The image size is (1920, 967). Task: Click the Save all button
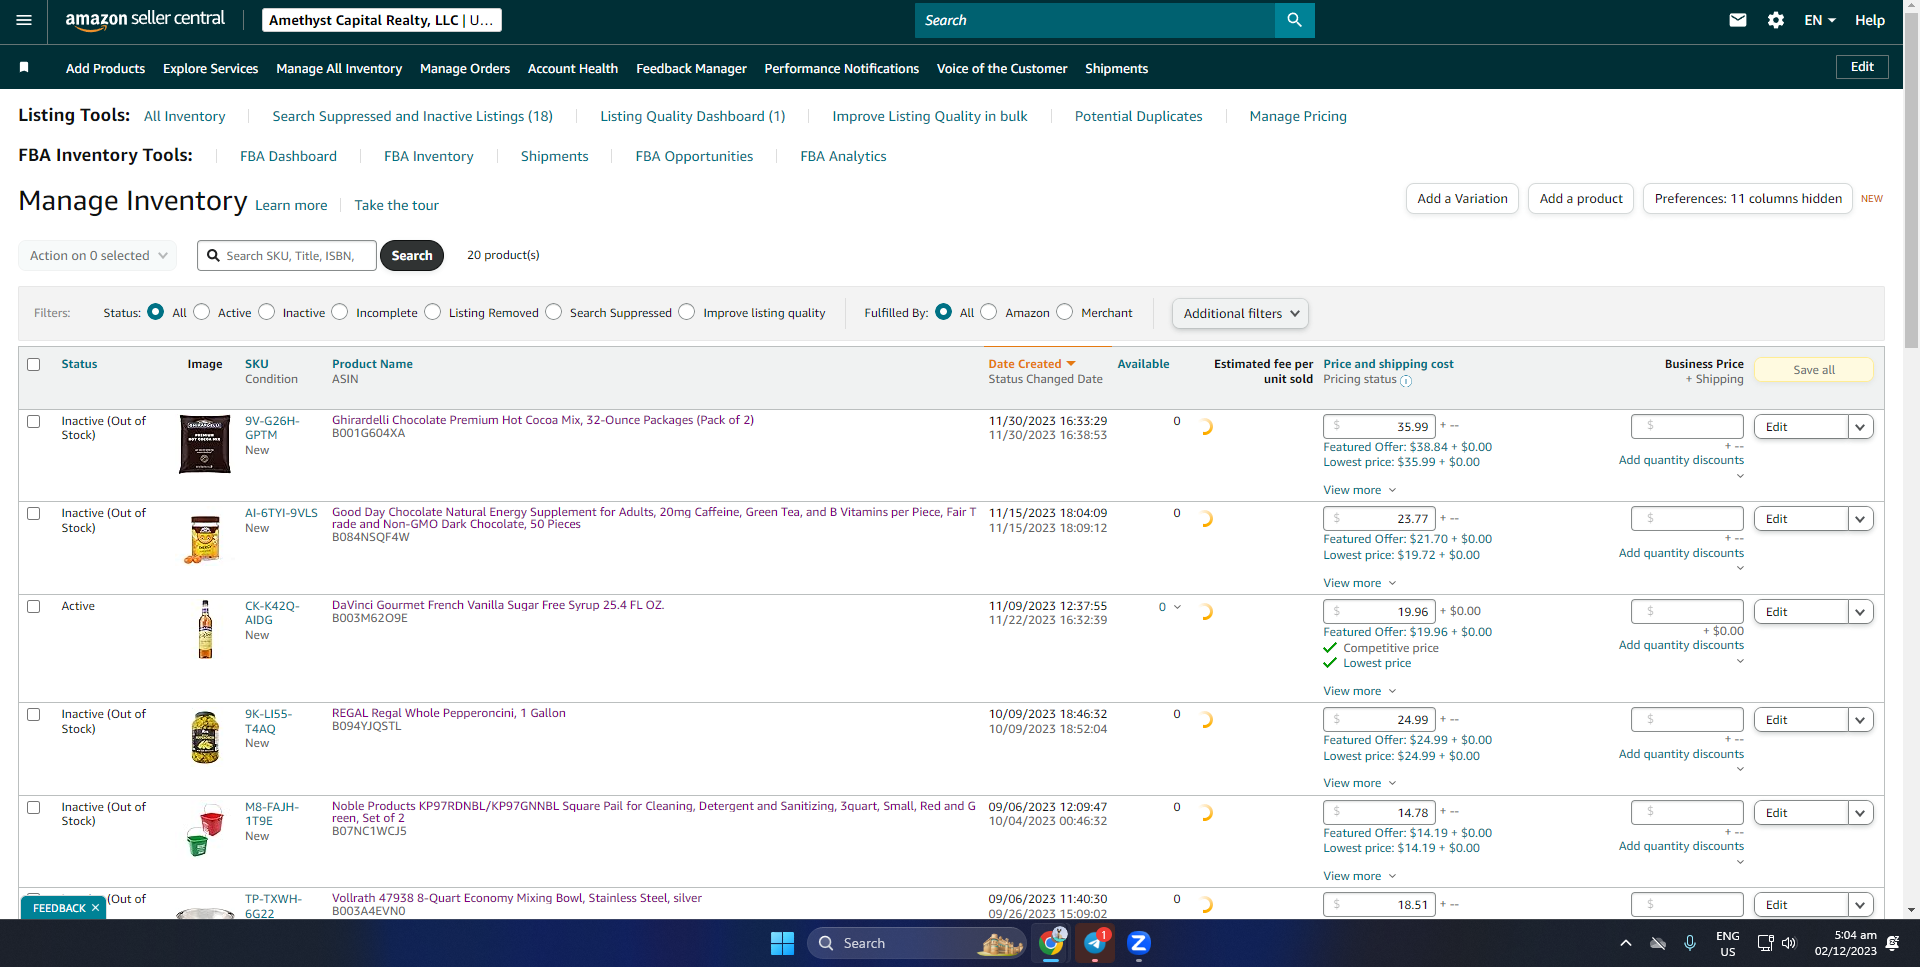coord(1814,370)
